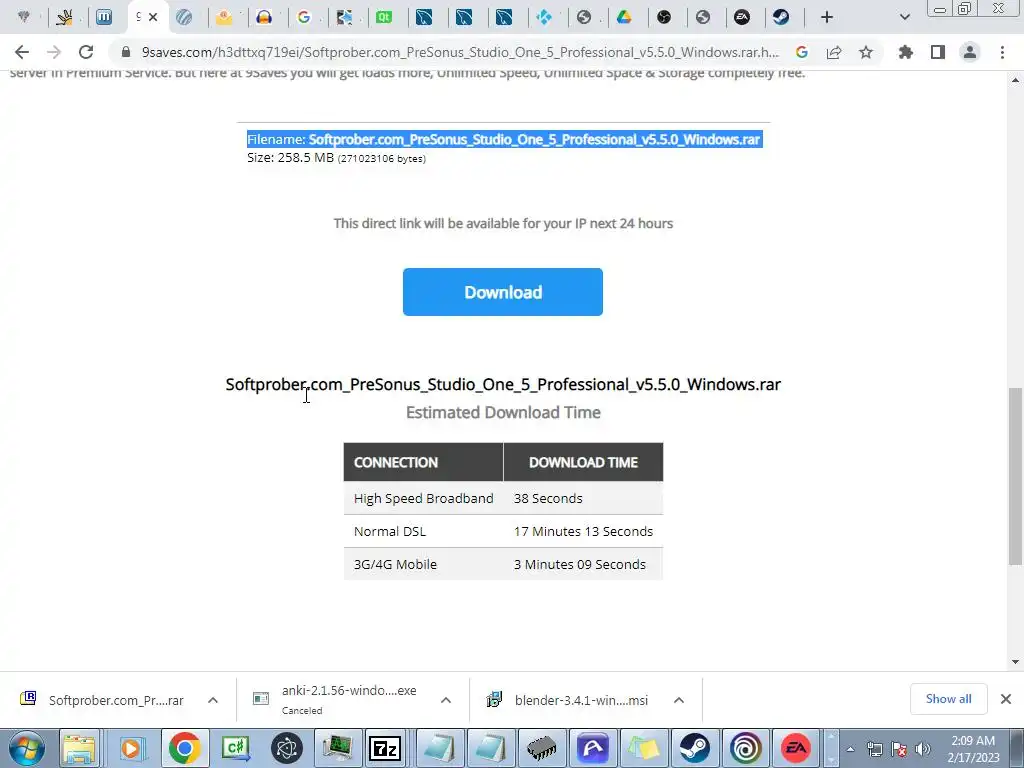
Task: Close the downloads bar
Action: pyautogui.click(x=1006, y=699)
